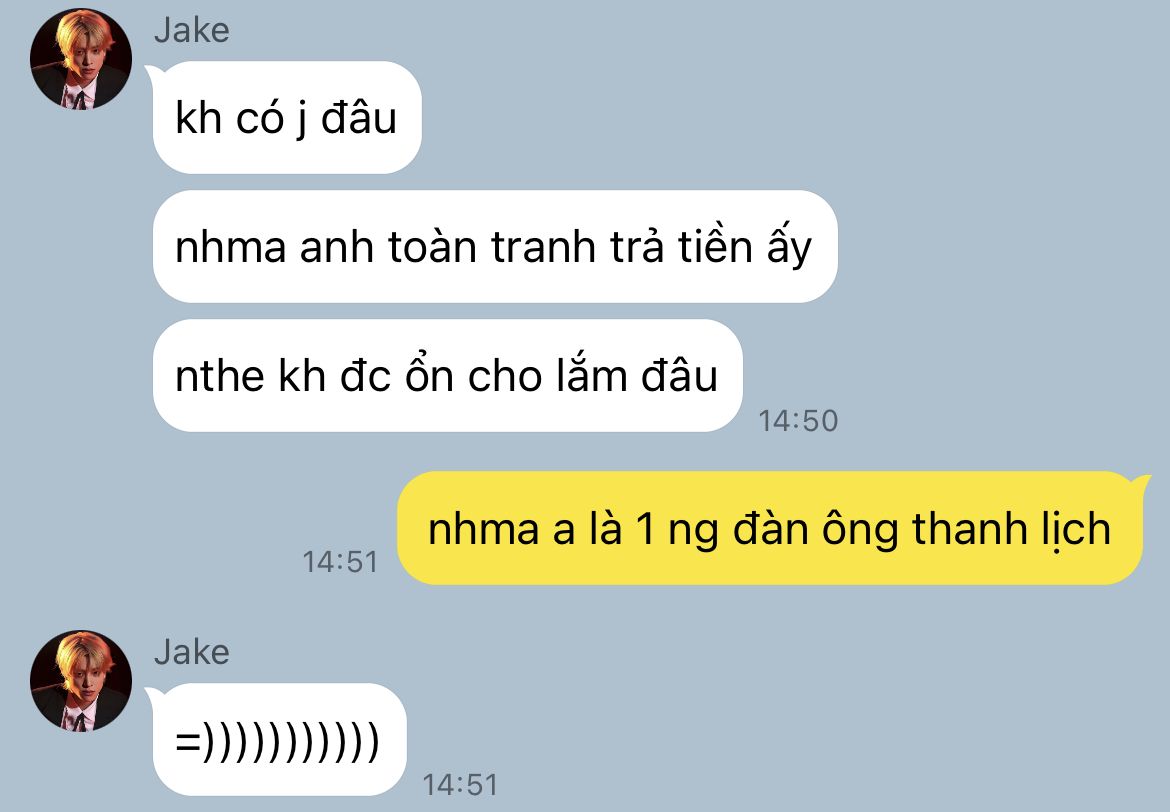Screen dimensions: 1170x812
Task: Click the word "anh" in Jake's second message
Action: point(336,247)
